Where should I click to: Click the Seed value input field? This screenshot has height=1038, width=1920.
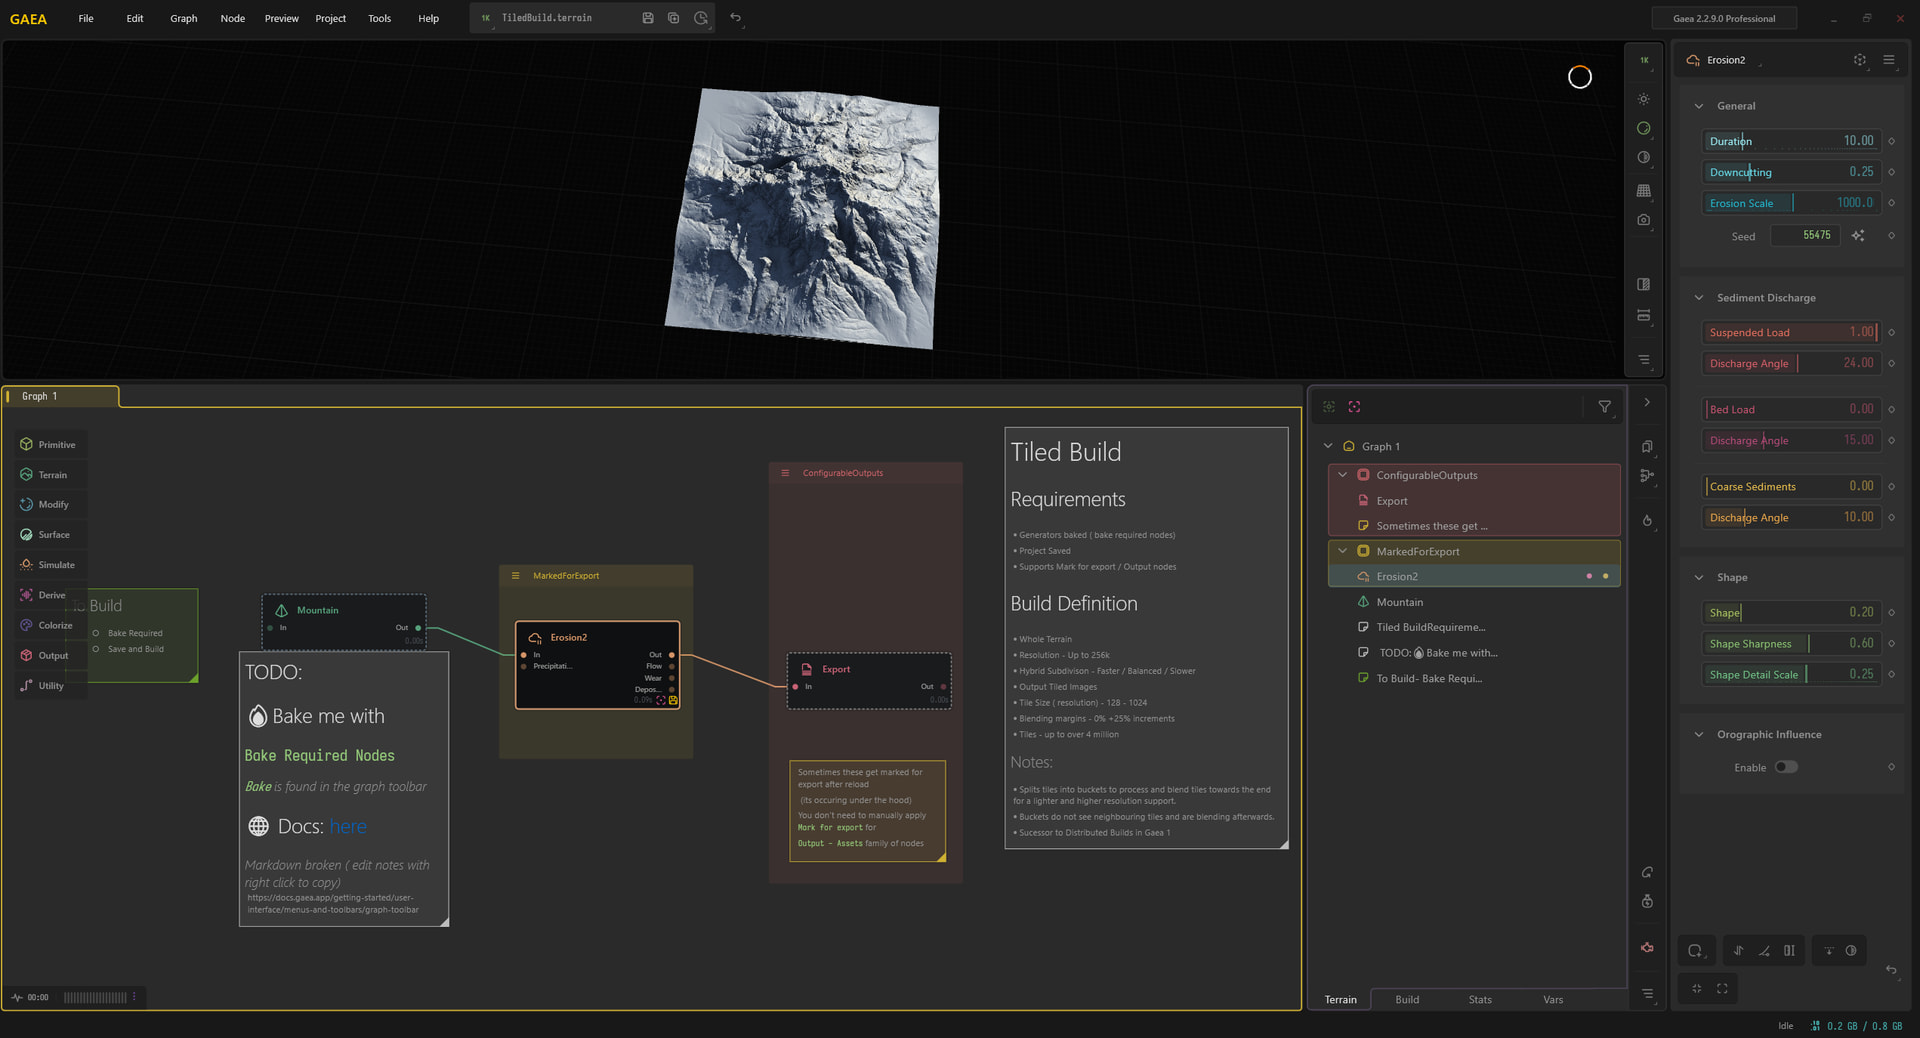(x=1805, y=236)
